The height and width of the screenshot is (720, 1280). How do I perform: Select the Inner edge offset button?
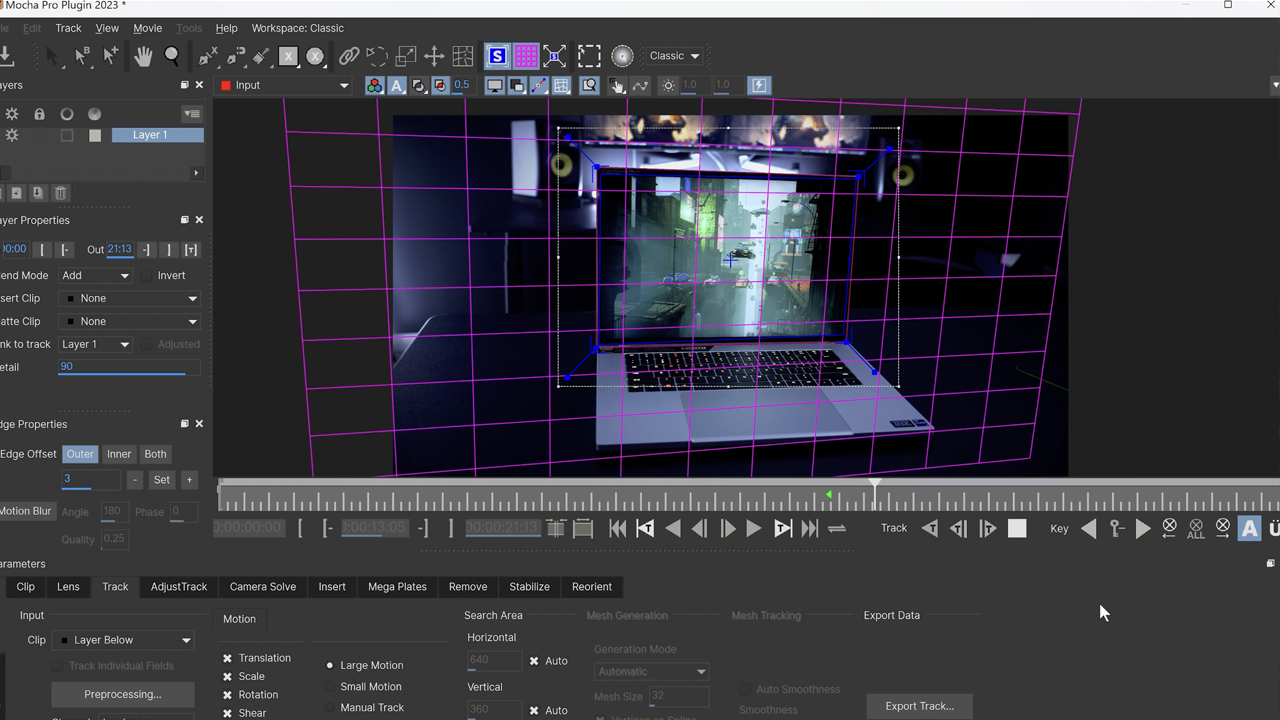click(119, 454)
